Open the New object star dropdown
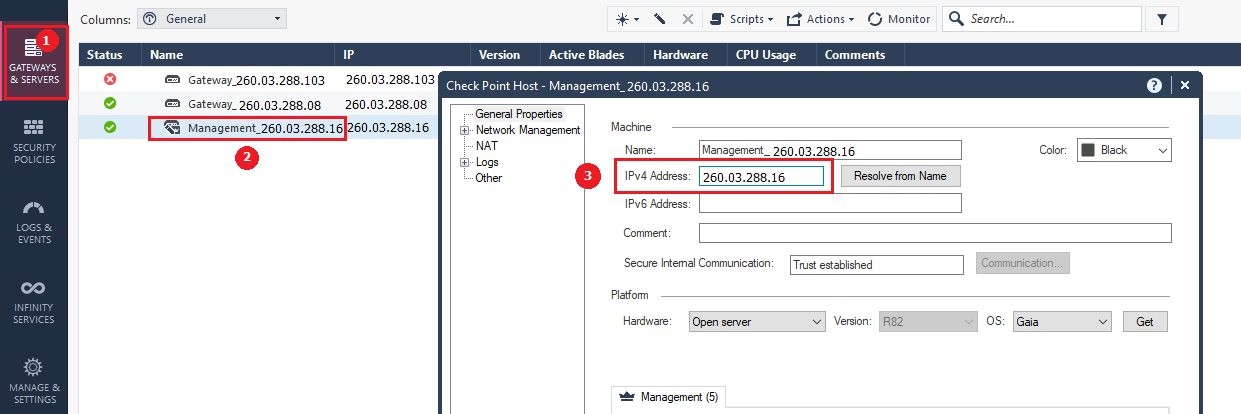The image size is (1241, 414). point(627,19)
